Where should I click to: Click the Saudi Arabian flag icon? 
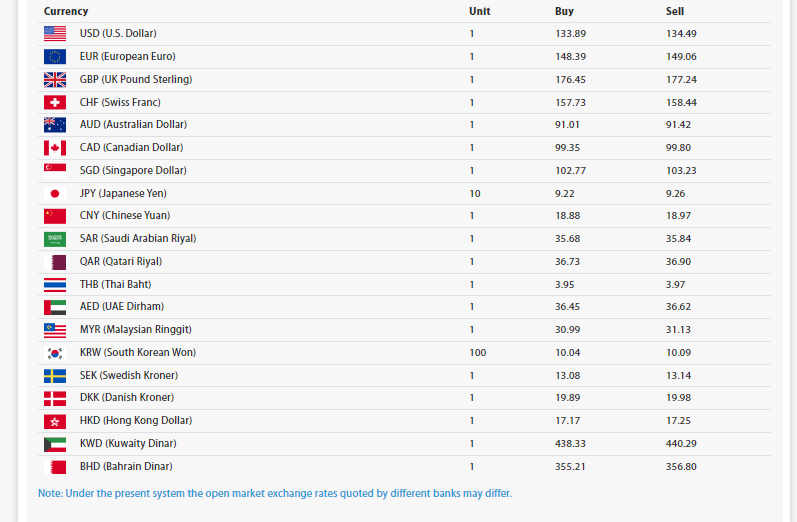coord(55,238)
